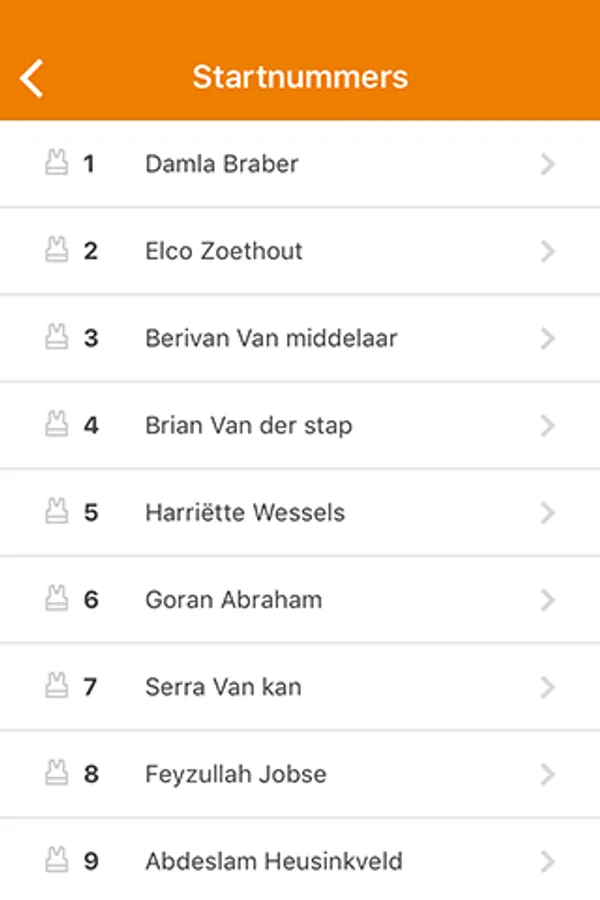Screen dimensions: 600x900
Task: Open details chevron for Damla Braber
Action: click(547, 164)
